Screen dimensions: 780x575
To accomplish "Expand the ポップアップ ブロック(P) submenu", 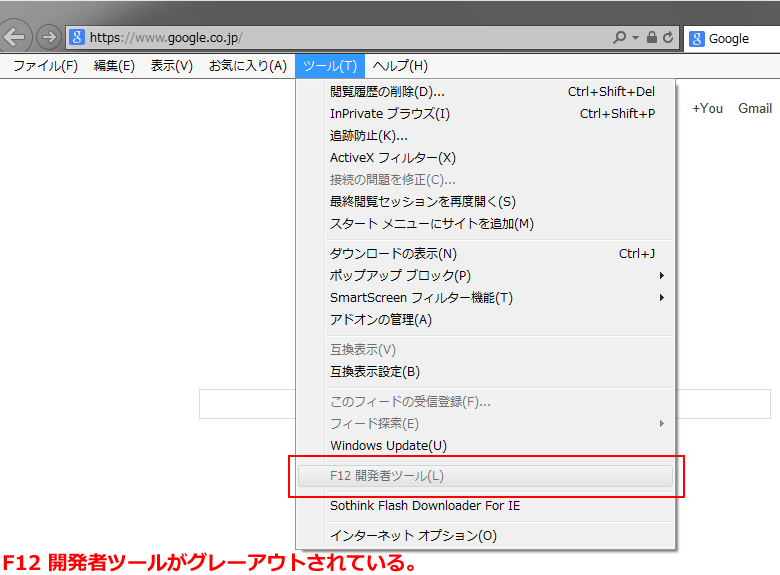I will (x=486, y=276).
